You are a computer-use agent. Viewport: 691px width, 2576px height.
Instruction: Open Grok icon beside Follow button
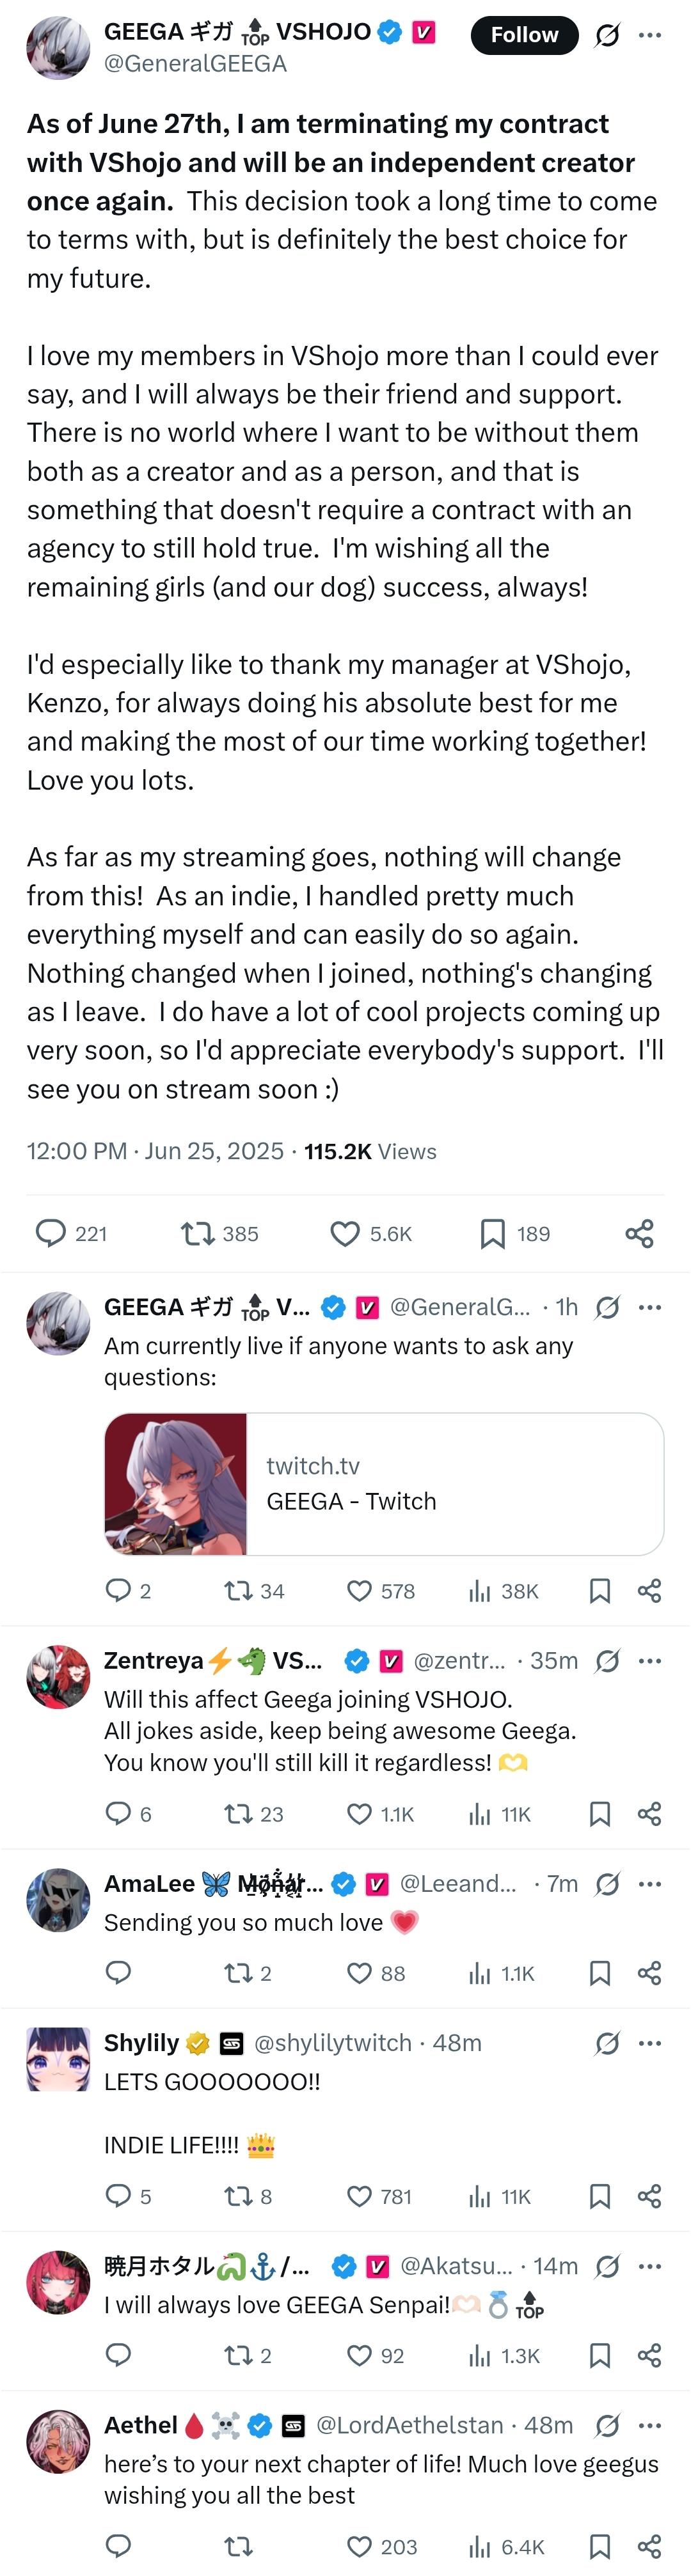(607, 36)
